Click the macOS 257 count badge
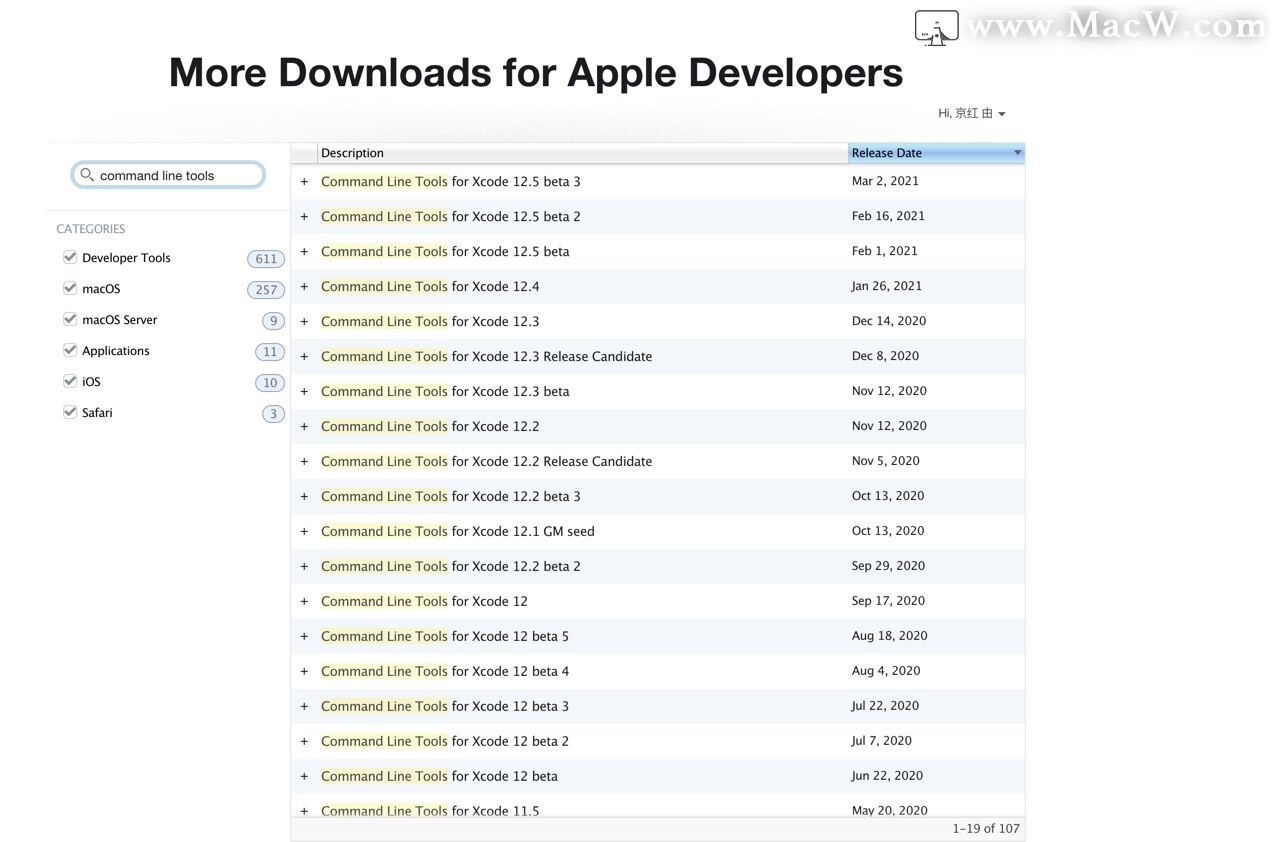1280x842 pixels. click(x=266, y=290)
